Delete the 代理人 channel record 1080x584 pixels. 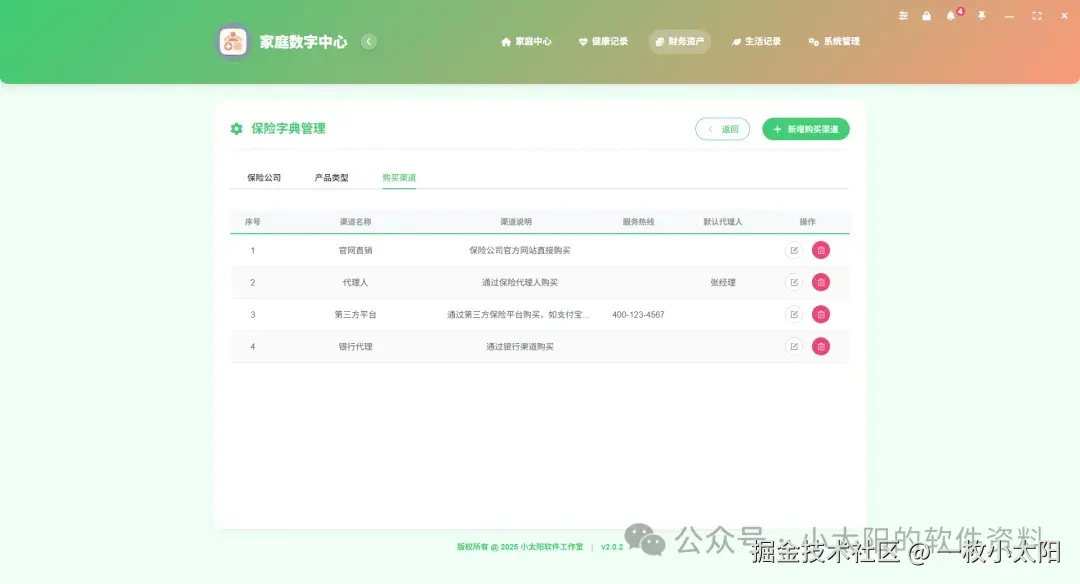[820, 282]
